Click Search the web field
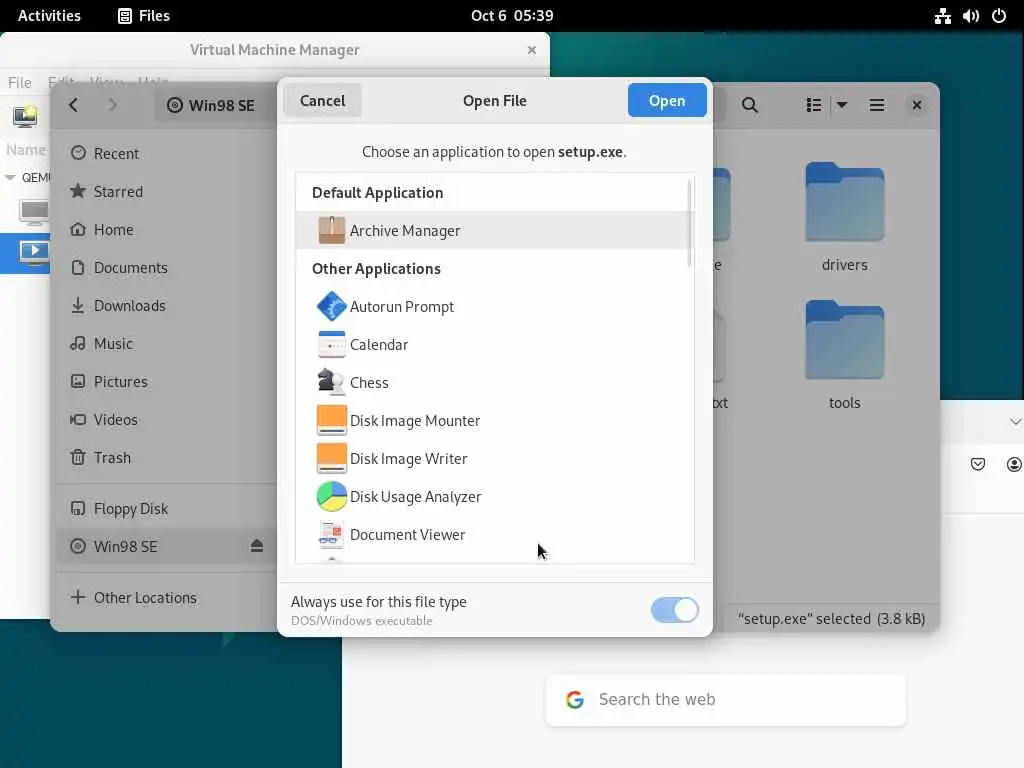1024x768 pixels. coord(726,699)
